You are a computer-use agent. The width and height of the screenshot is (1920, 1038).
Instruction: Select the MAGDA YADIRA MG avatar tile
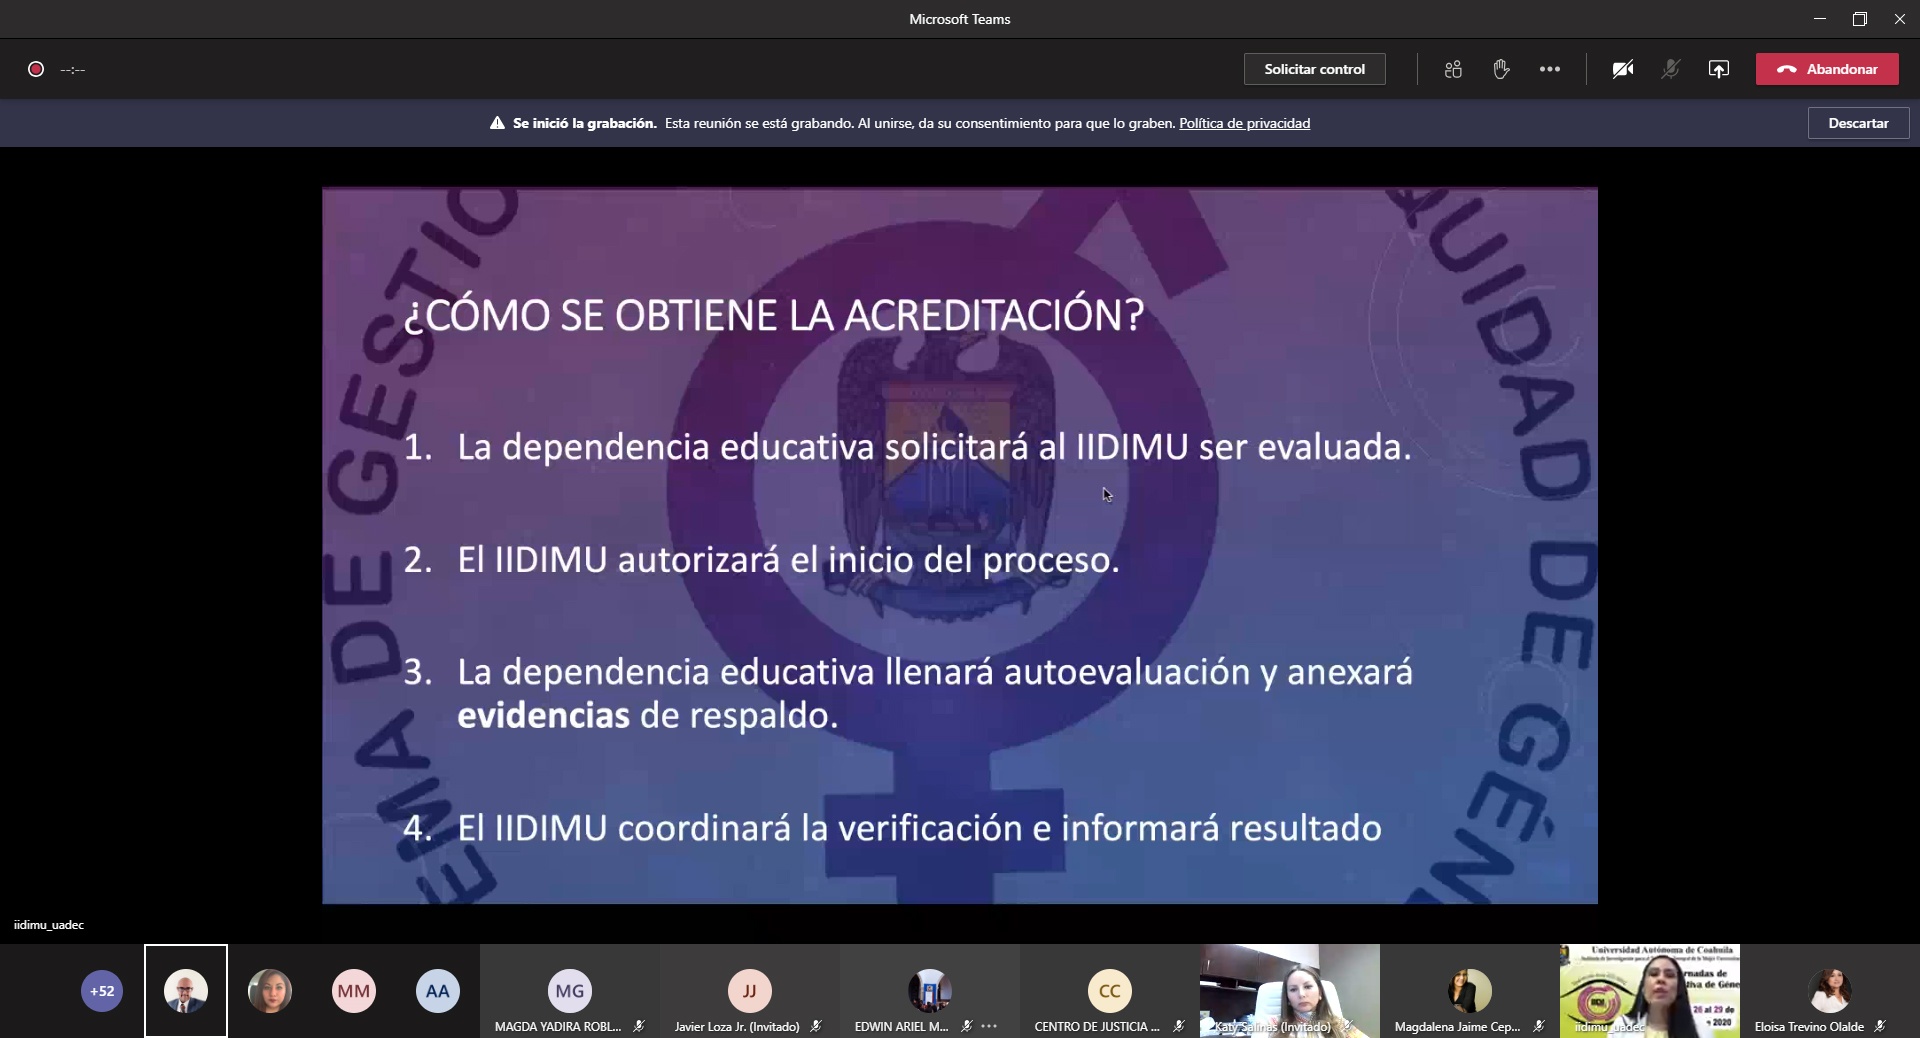point(569,991)
